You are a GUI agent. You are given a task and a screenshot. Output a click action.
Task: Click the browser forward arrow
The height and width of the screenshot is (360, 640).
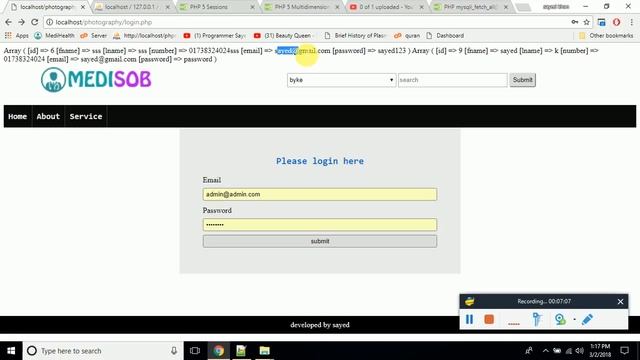(x=21, y=22)
